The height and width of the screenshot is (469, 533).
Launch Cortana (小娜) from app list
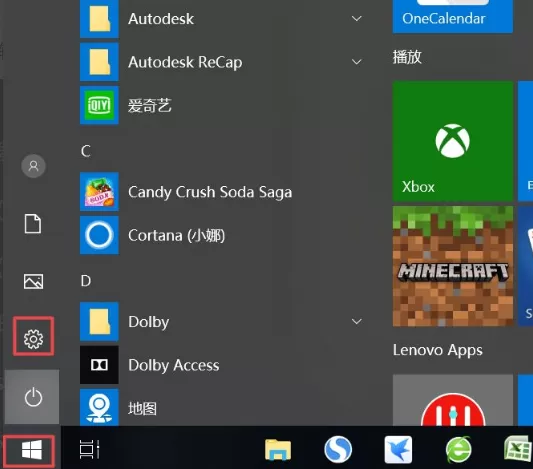pos(176,235)
